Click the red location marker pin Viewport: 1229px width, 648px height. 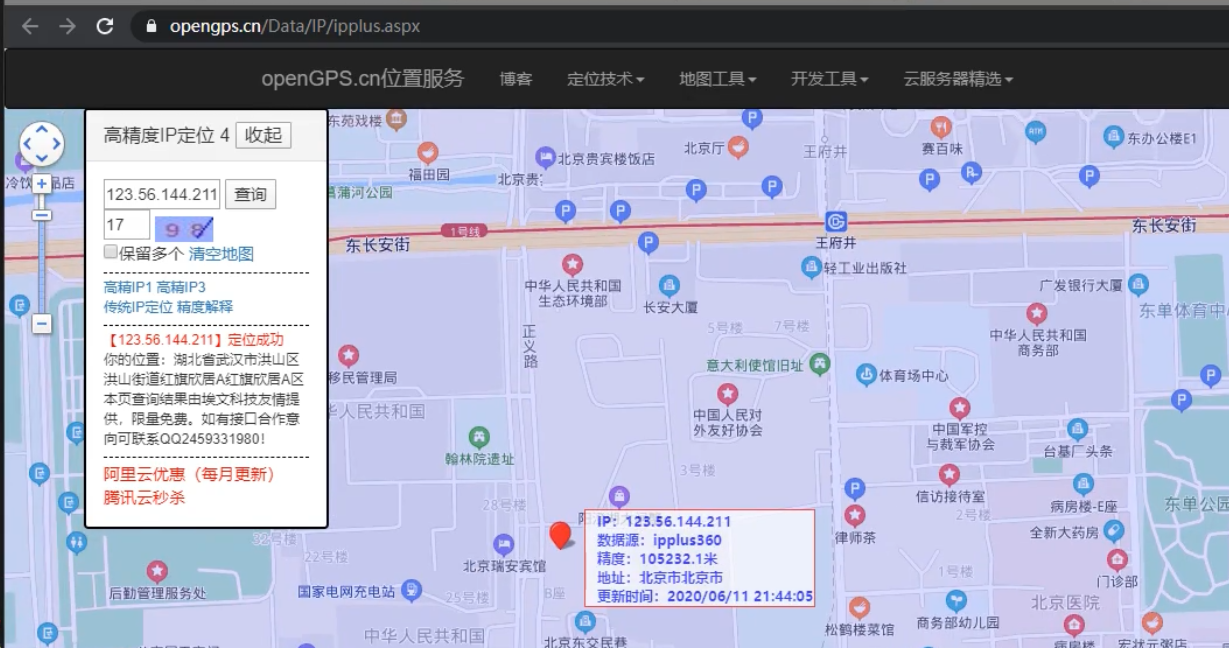560,535
